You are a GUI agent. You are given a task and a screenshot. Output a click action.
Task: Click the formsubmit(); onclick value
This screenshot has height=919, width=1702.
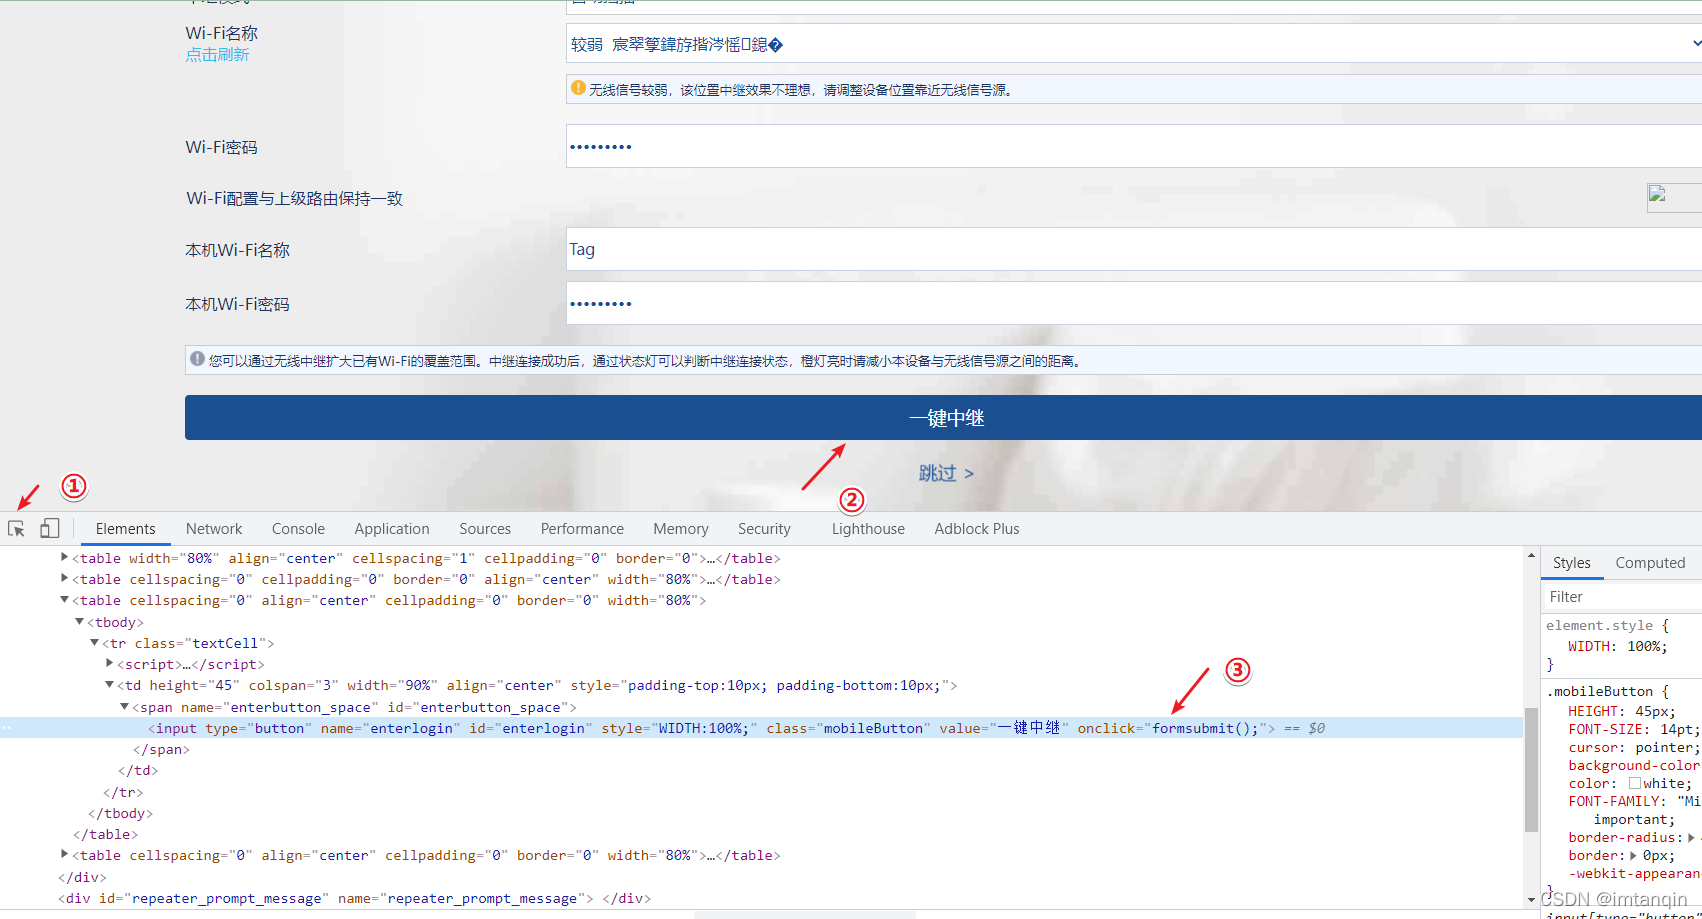point(1206,728)
